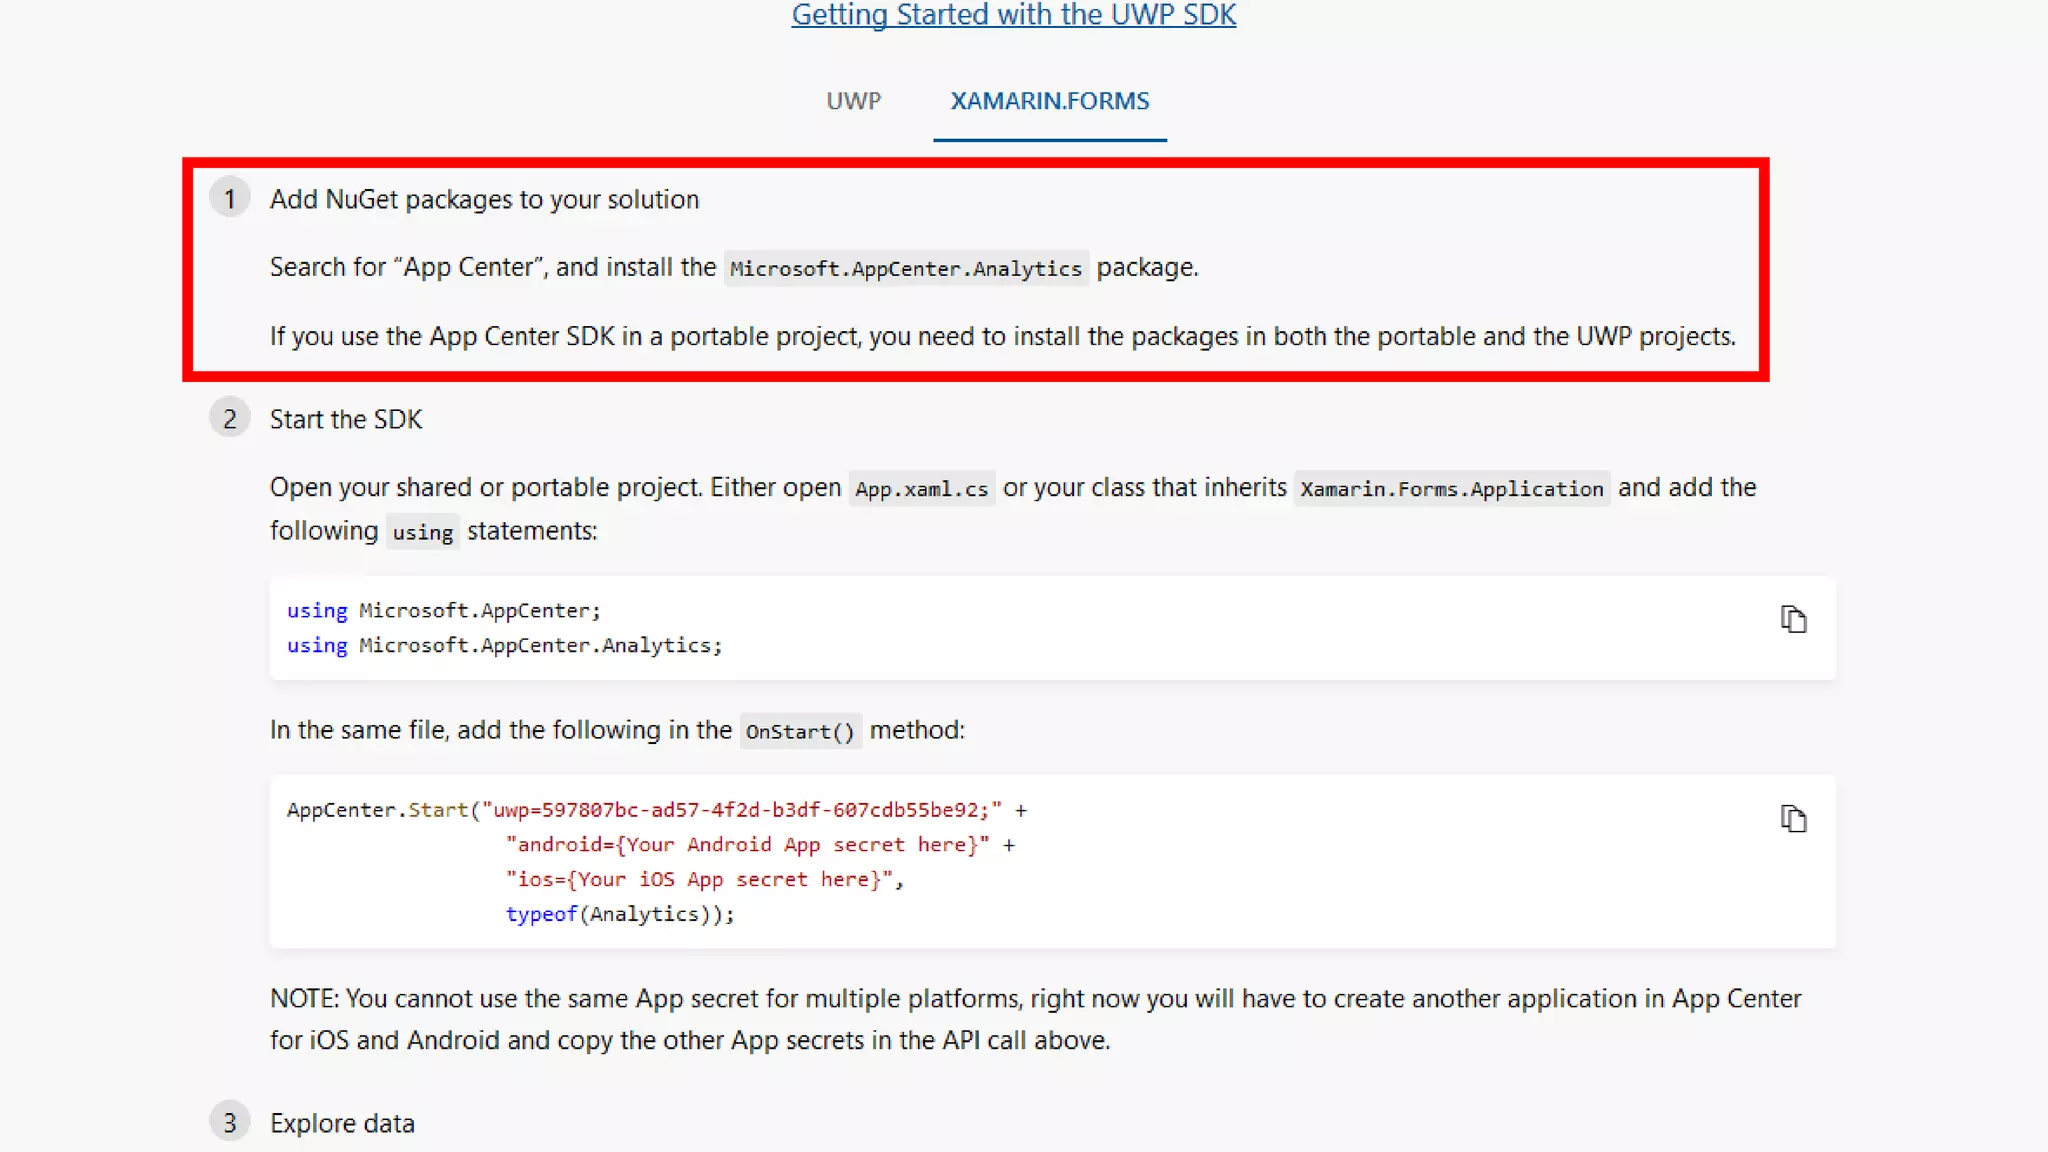Screen dimensions: 2048x1152
Task: Click the uwp app secret string in code
Action: point(741,810)
